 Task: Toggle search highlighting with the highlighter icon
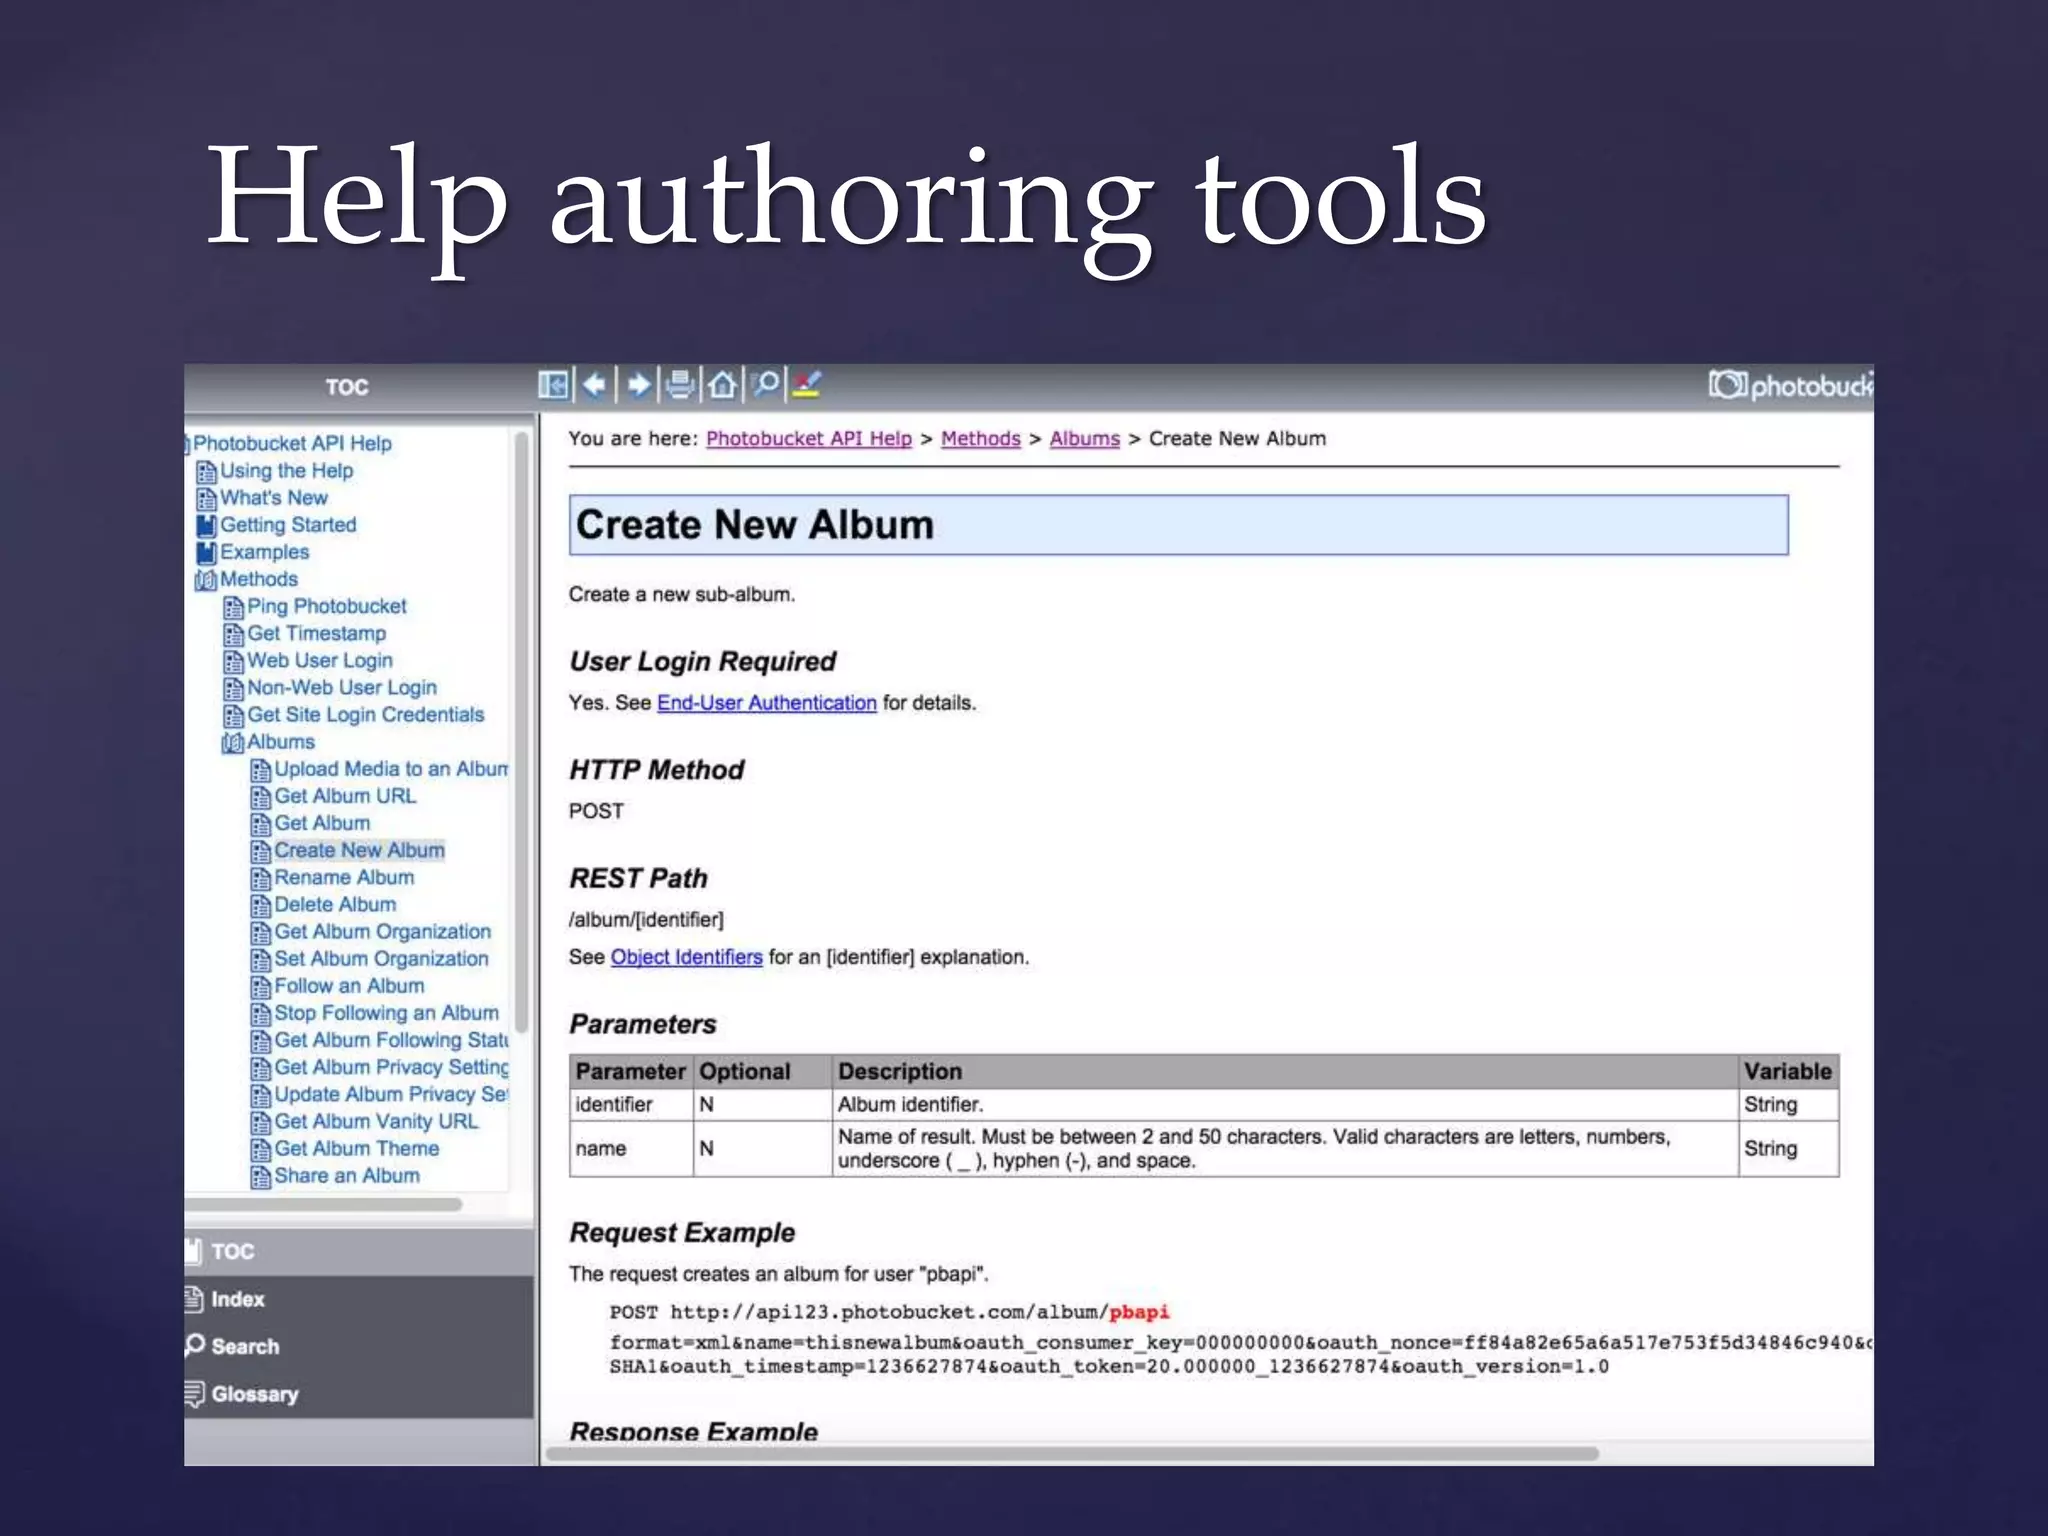(x=807, y=385)
